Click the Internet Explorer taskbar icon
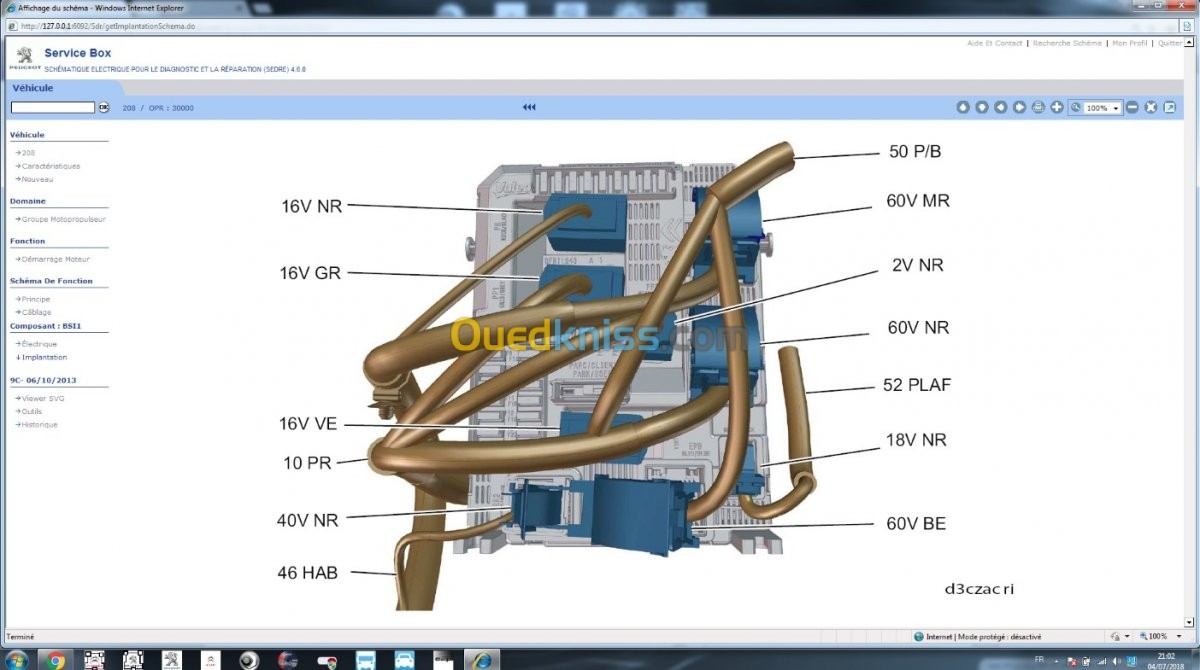This screenshot has height=670, width=1200. tap(482, 660)
